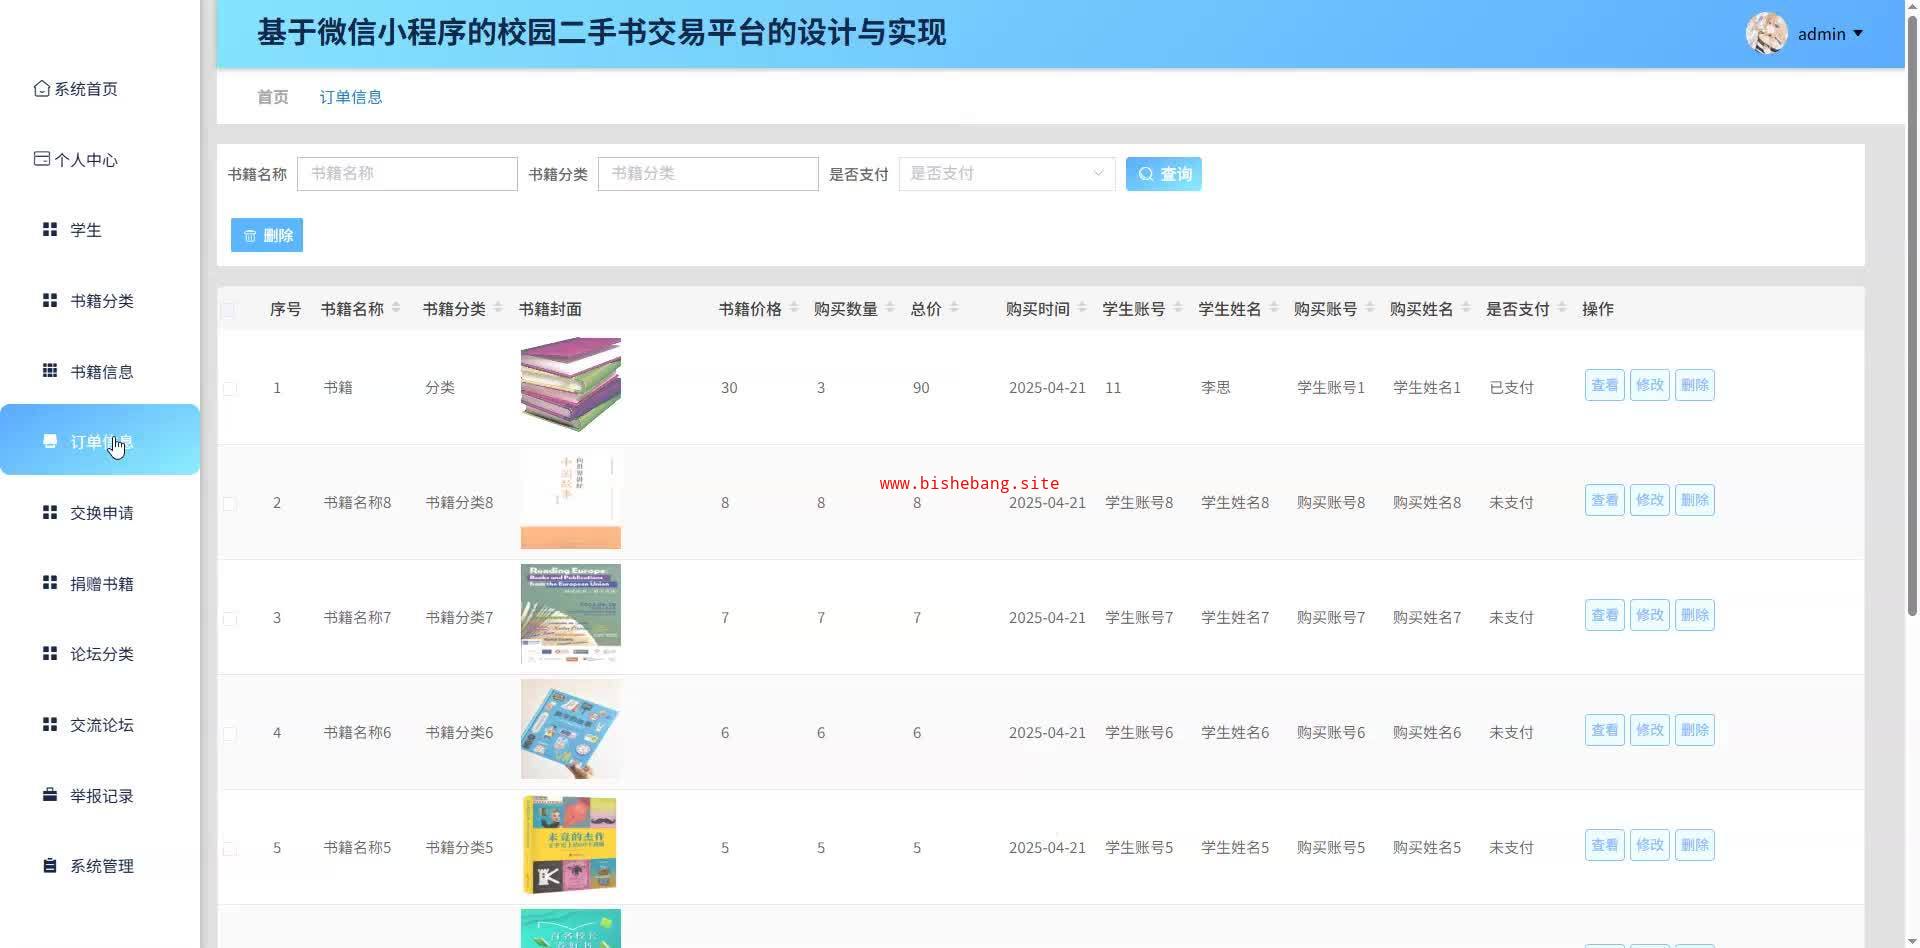Screen dimensions: 1920x948
Task: Check the checkbox for row 1
Action: [230, 388]
